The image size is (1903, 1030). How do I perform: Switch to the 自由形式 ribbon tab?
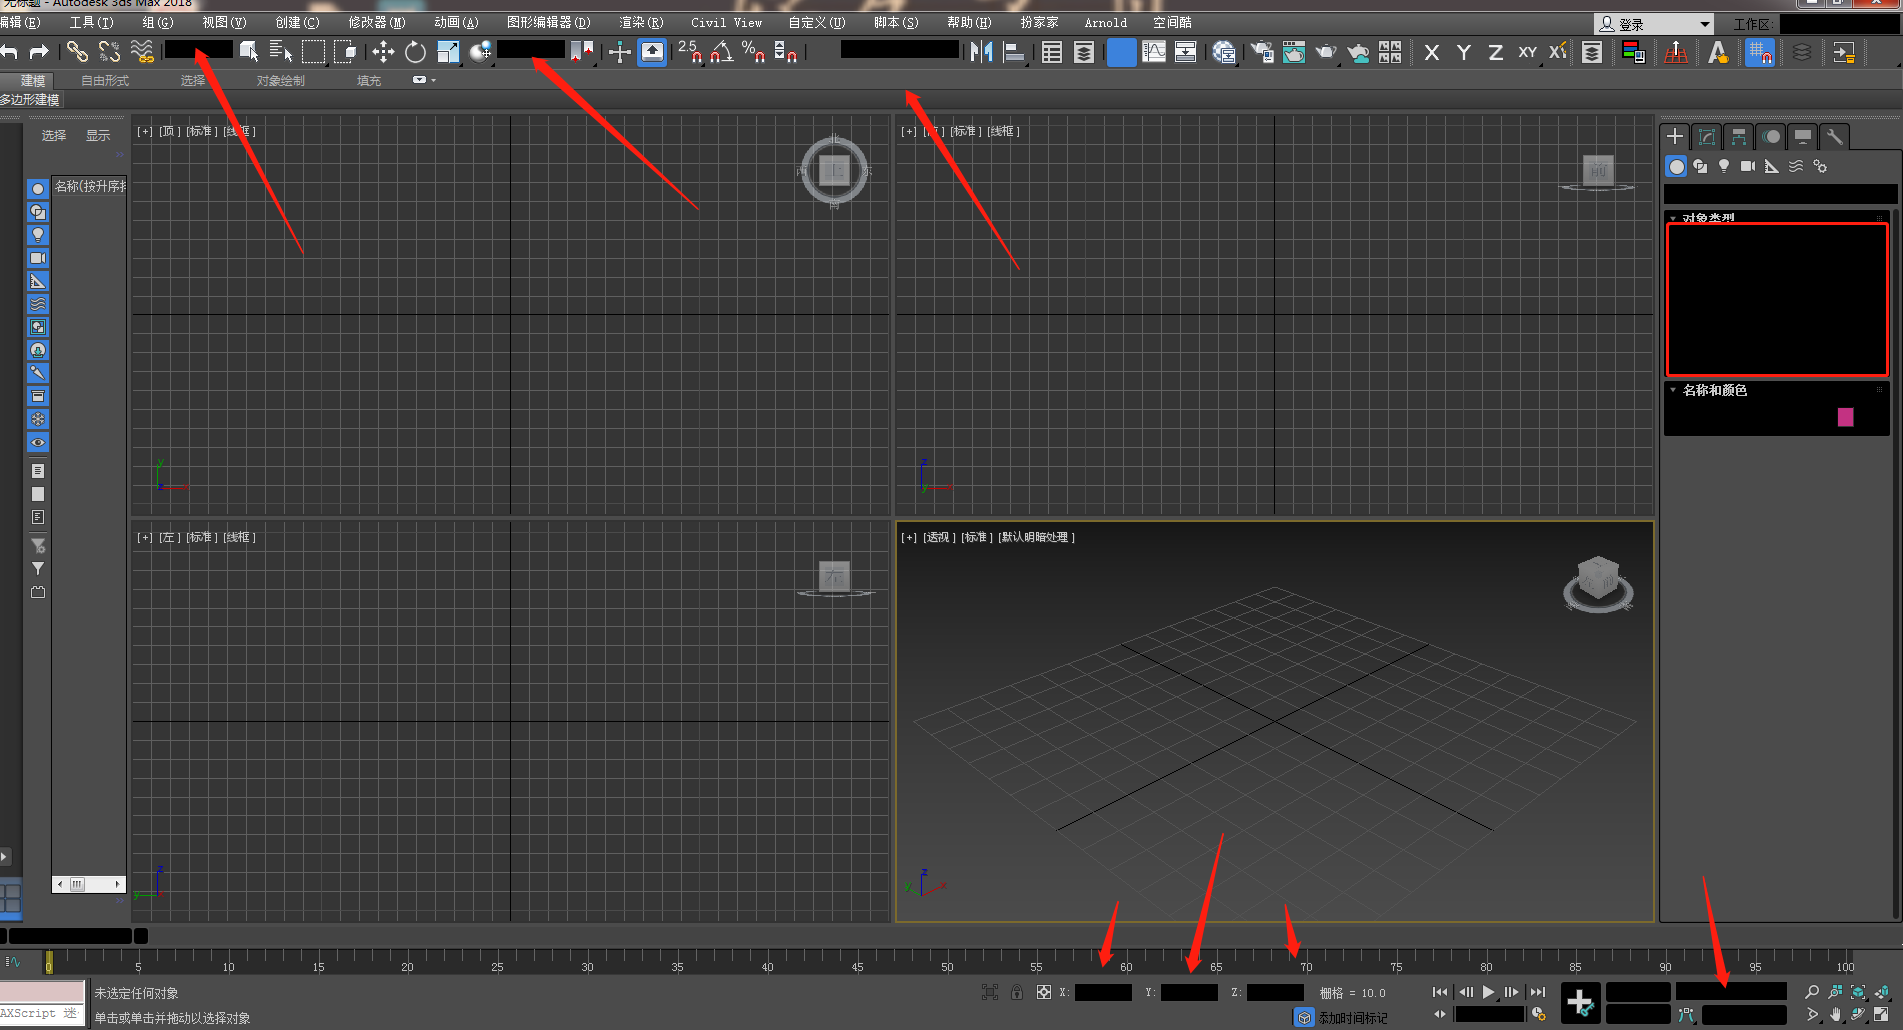coord(105,81)
